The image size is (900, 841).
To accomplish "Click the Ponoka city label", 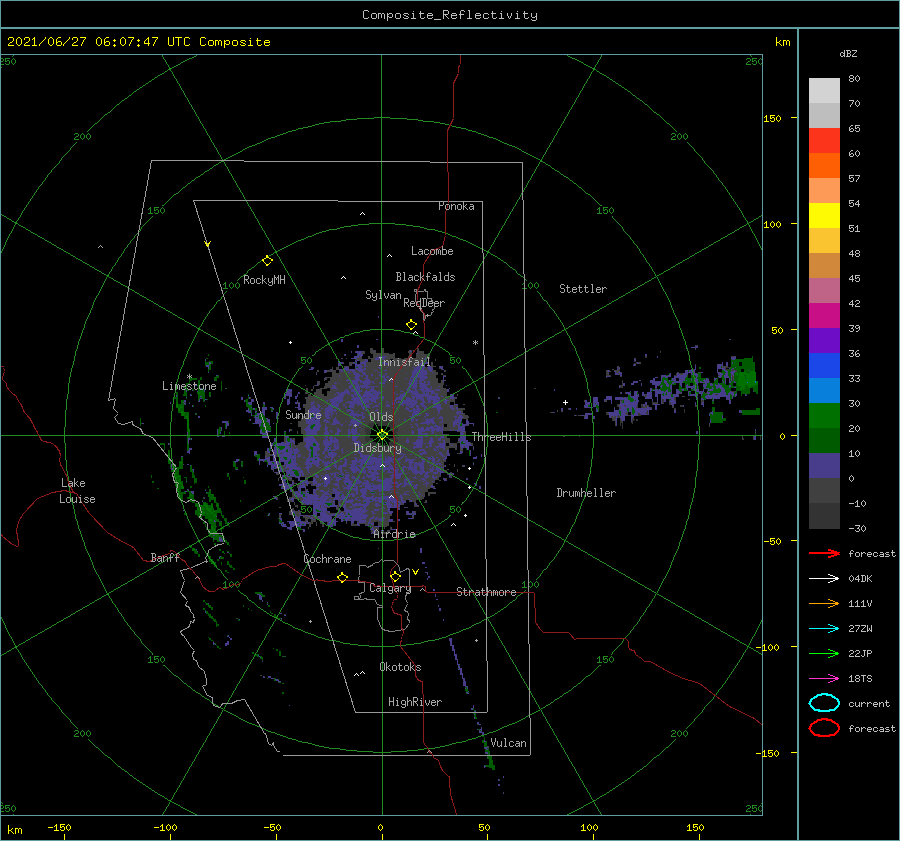I will [x=456, y=206].
